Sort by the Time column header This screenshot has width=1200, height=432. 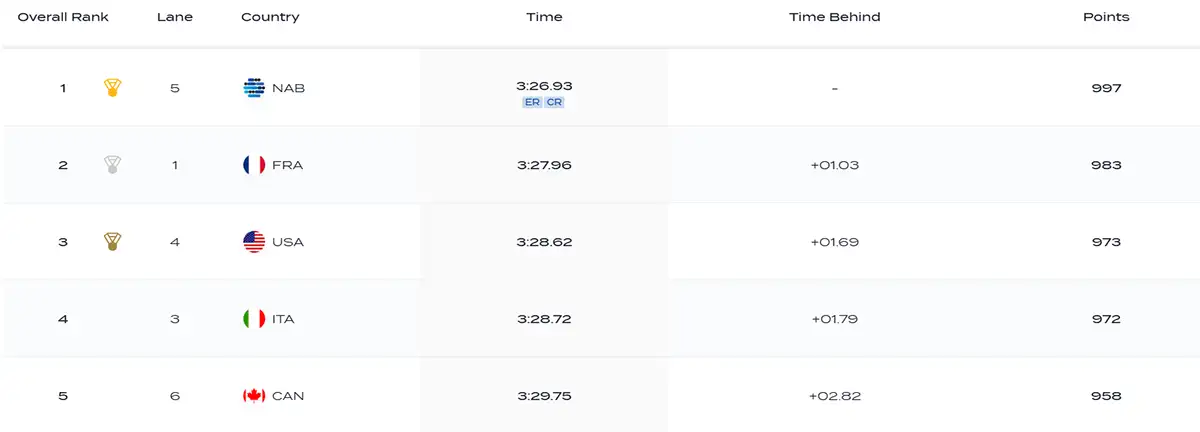[x=544, y=17]
